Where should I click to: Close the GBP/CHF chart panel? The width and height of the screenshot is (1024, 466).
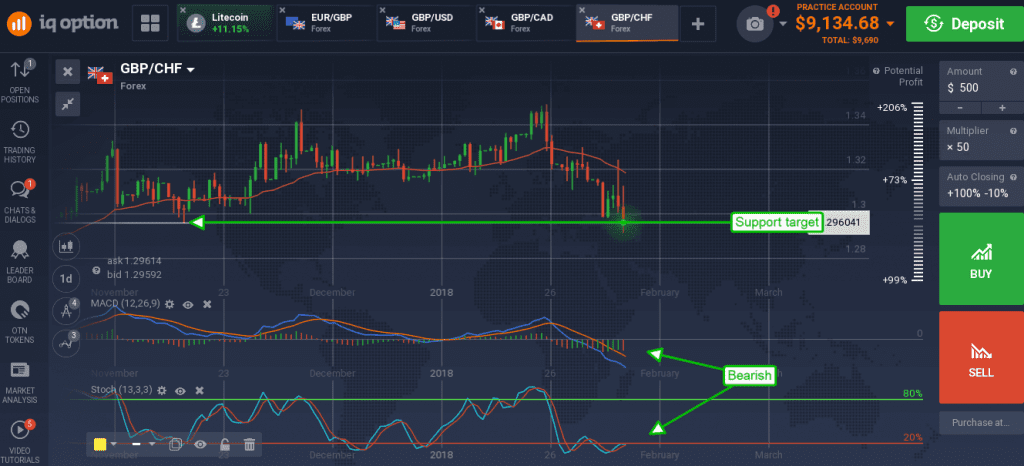coord(67,72)
